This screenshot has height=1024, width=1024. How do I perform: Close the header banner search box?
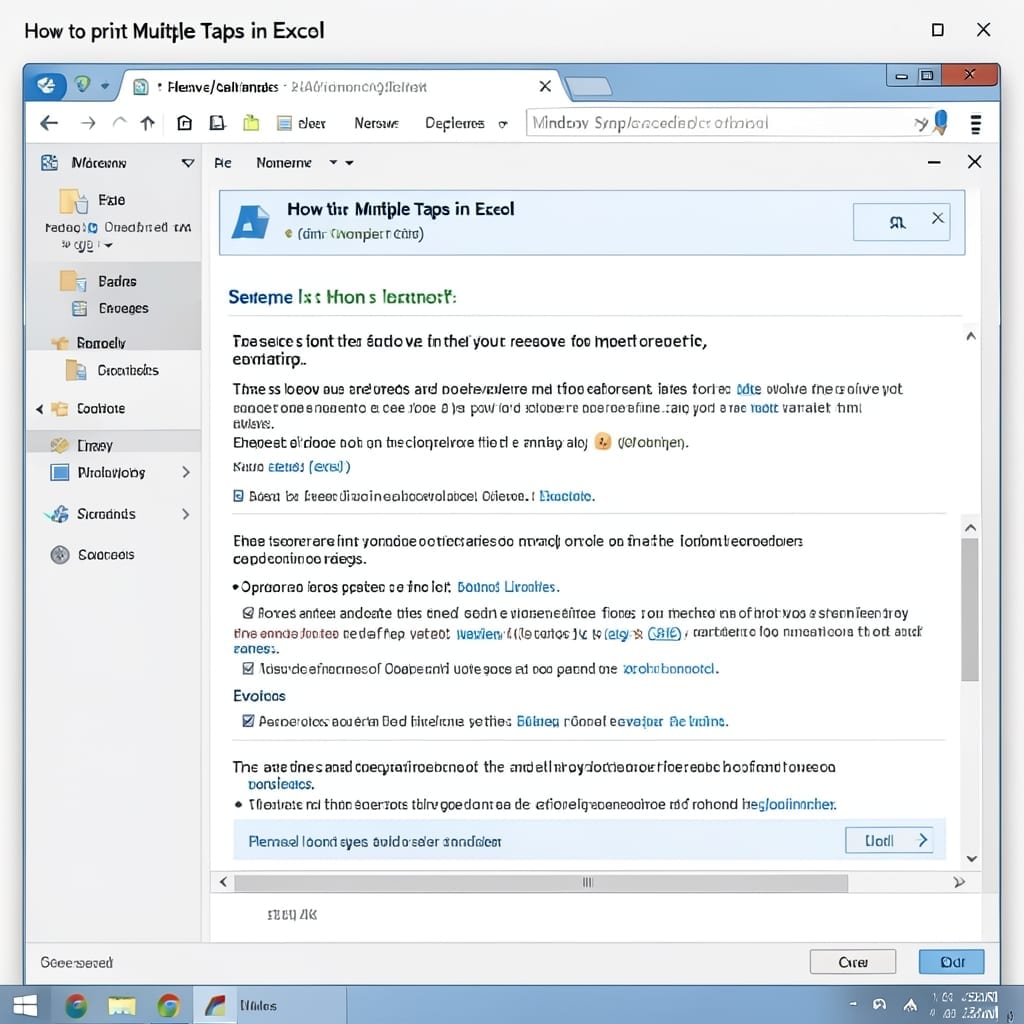click(x=938, y=218)
